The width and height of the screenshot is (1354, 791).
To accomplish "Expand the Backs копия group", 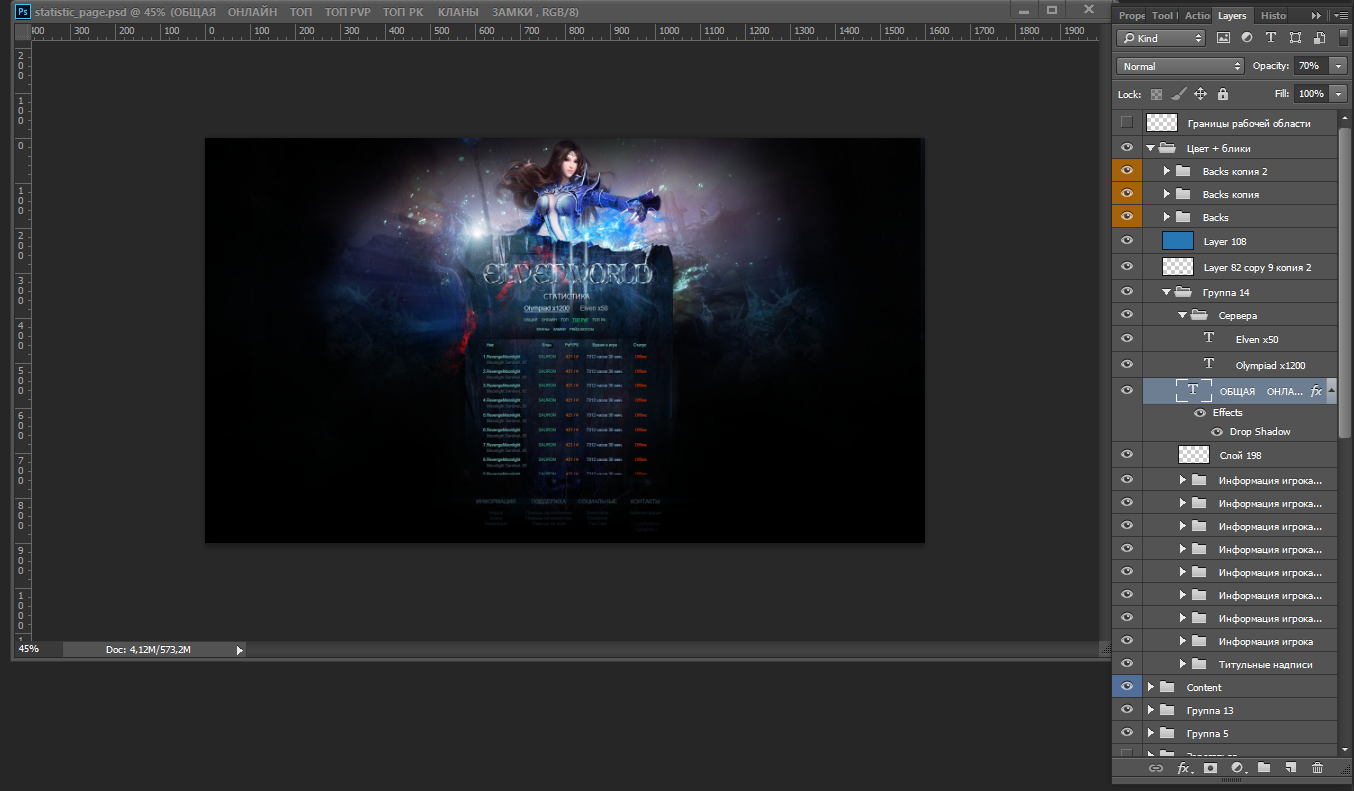I will pos(1167,194).
